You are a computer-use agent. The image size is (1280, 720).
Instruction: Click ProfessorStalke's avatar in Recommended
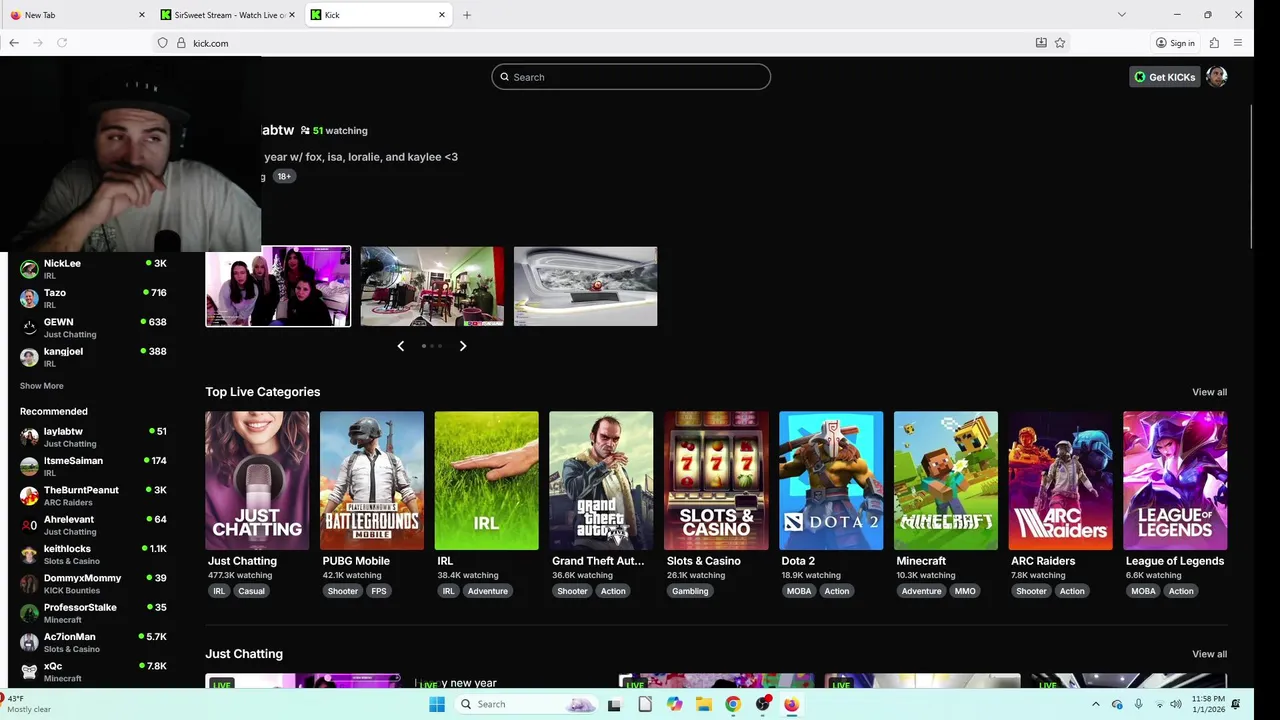pyautogui.click(x=29, y=613)
